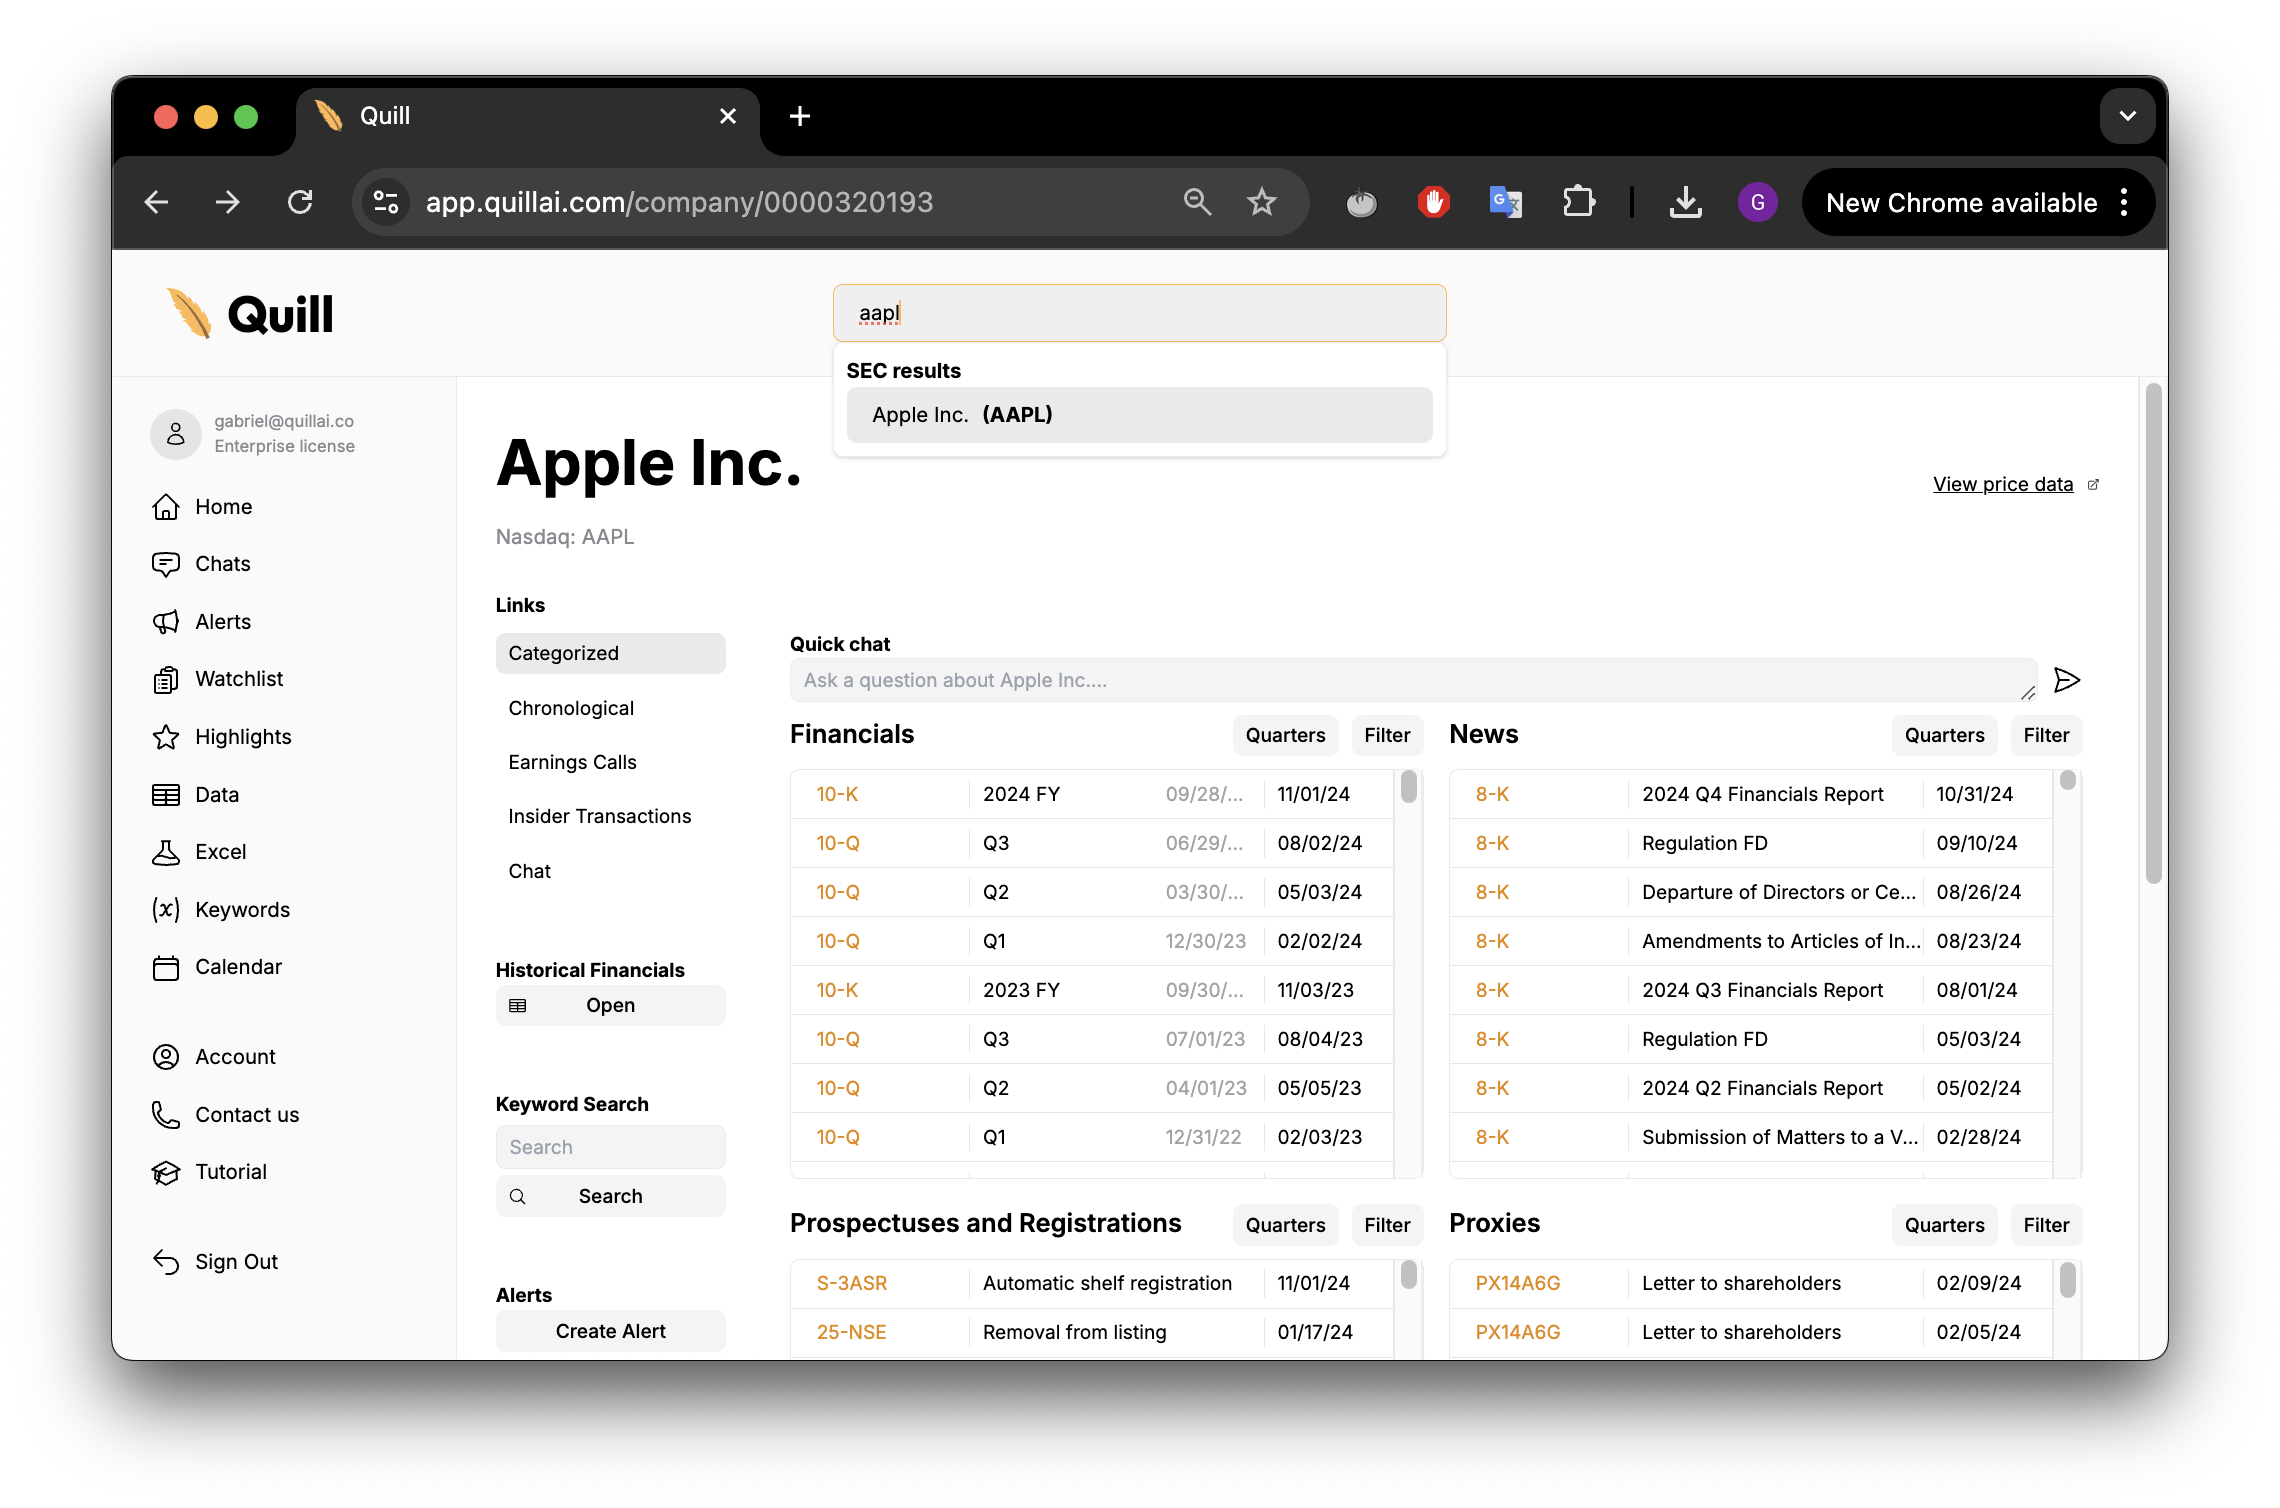Open the zoom magnifier icon in address bar
2280x1508 pixels.
(x=1197, y=203)
